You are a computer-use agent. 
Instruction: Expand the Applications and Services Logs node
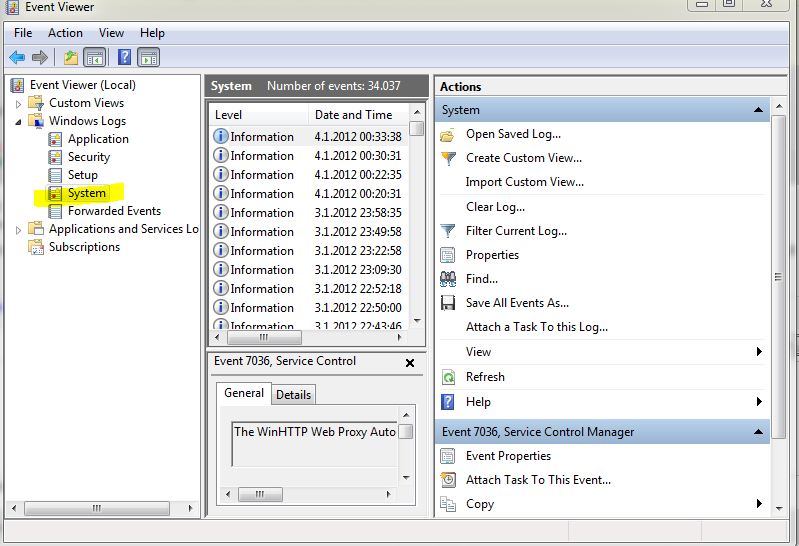point(18,229)
